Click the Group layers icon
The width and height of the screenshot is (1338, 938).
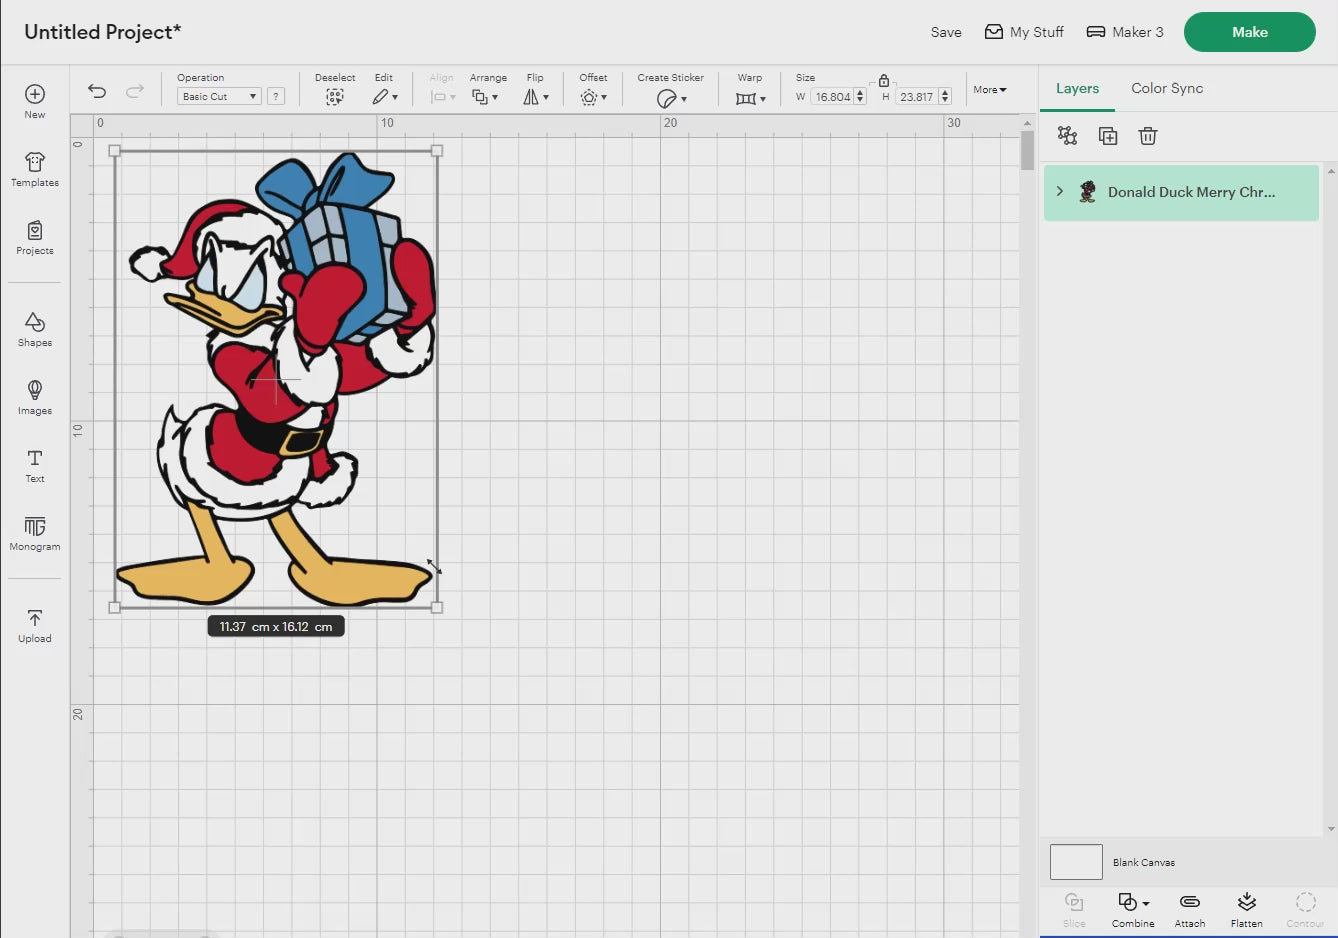(1068, 136)
